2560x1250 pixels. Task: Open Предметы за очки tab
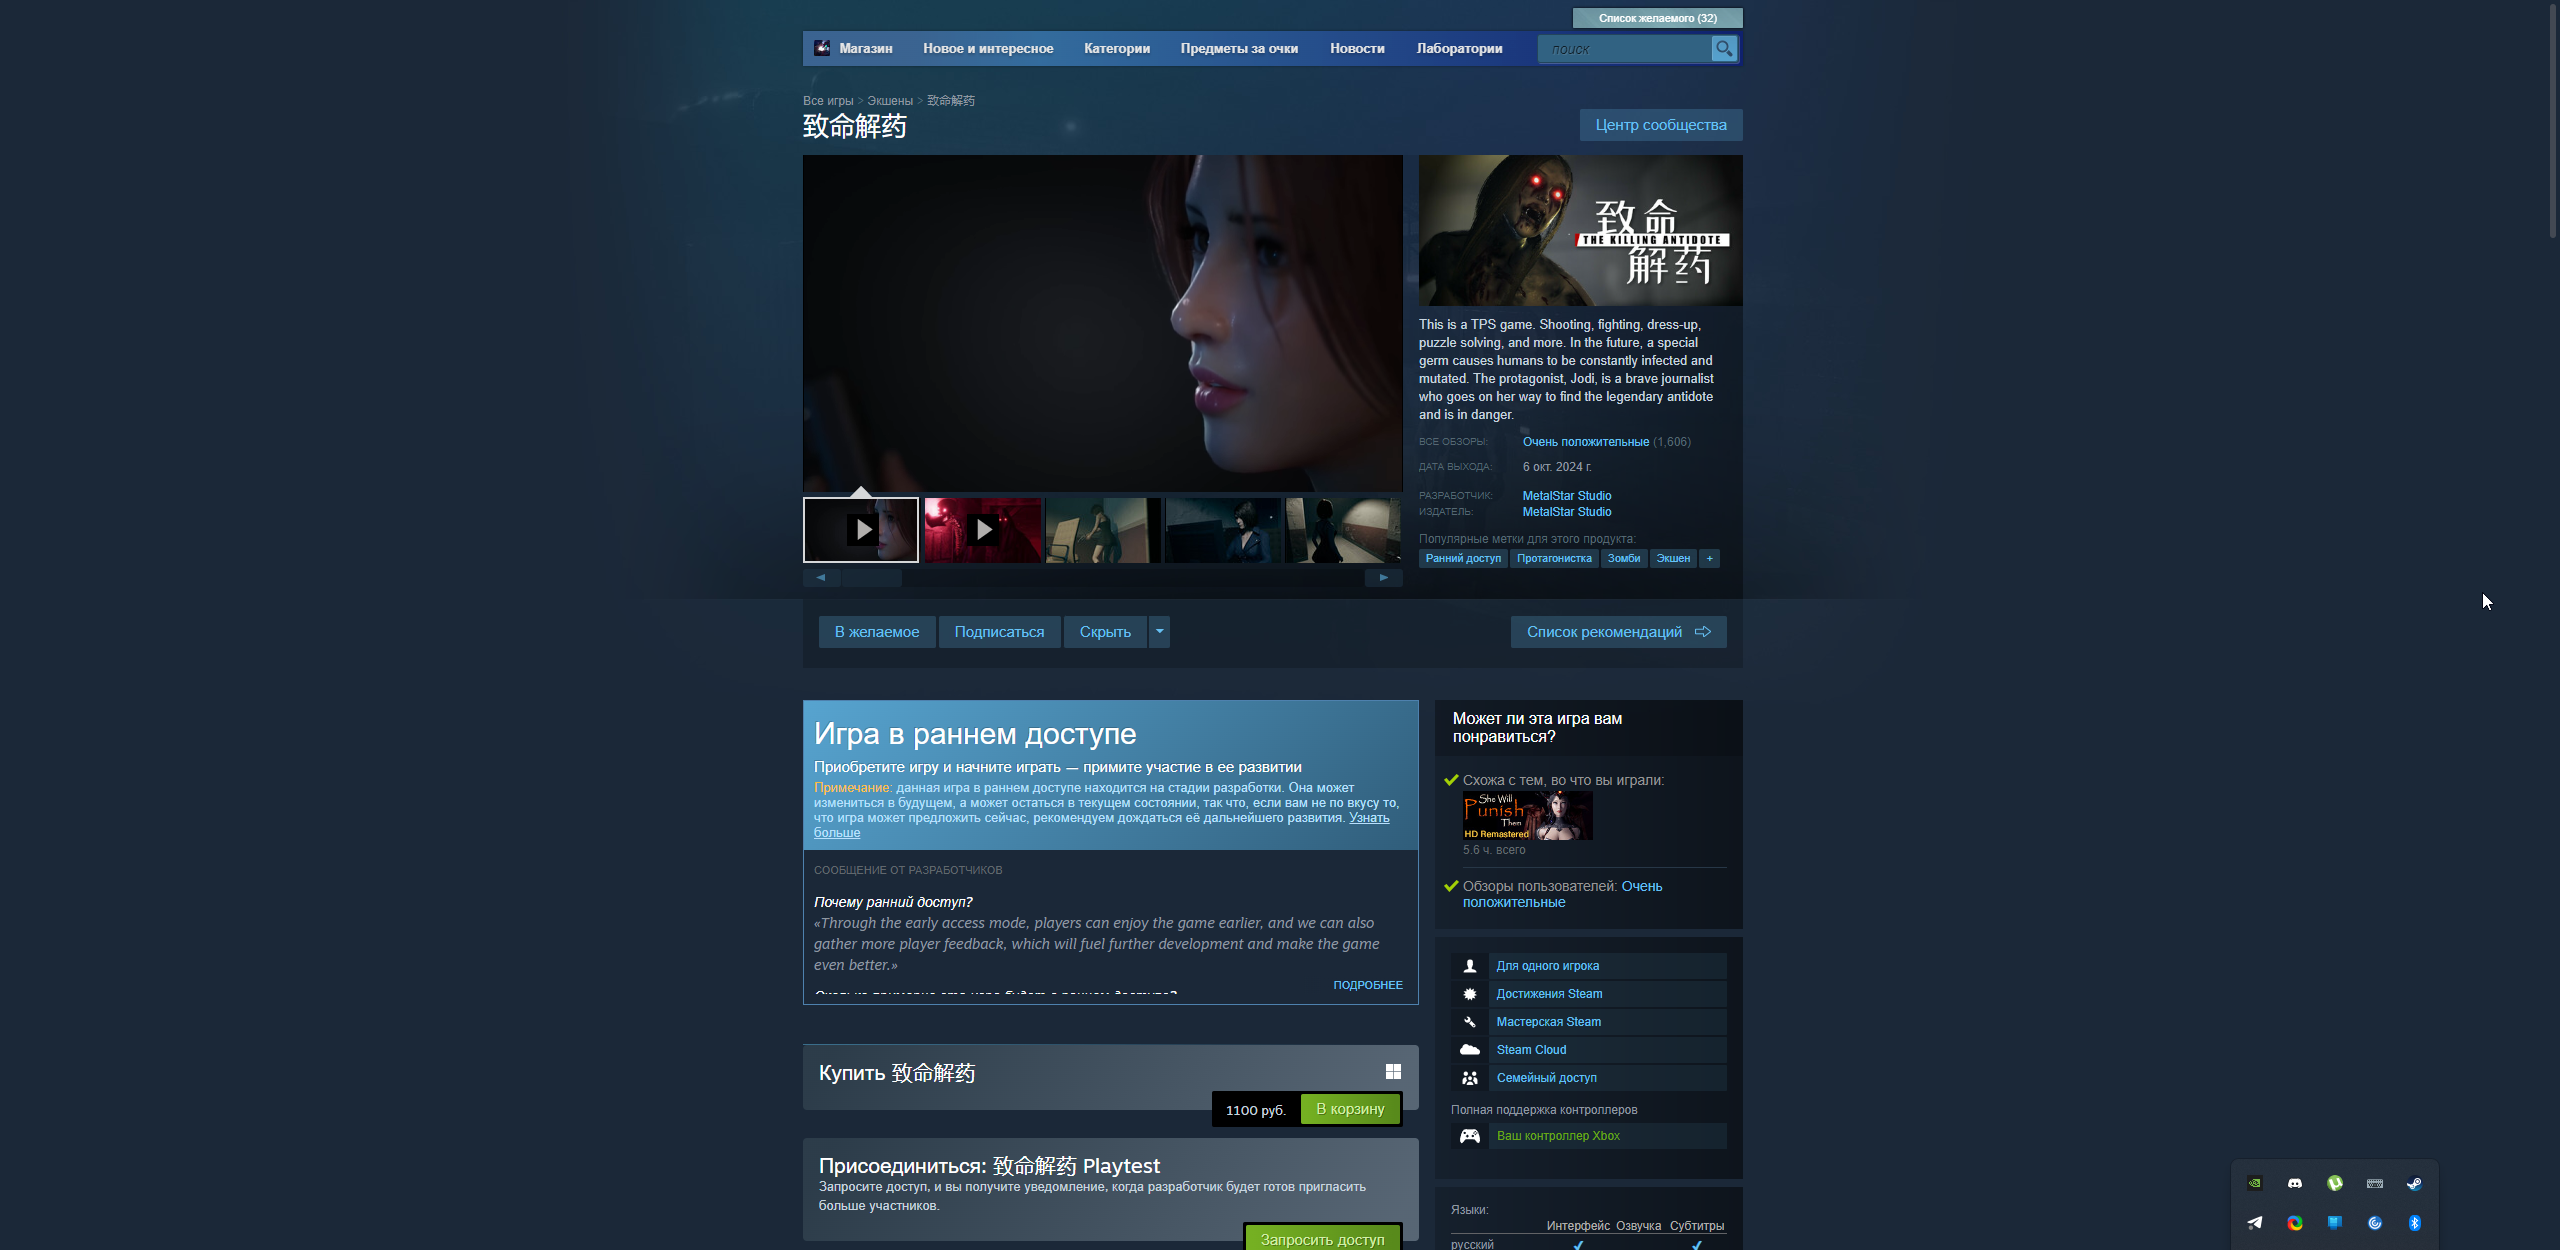1239,48
